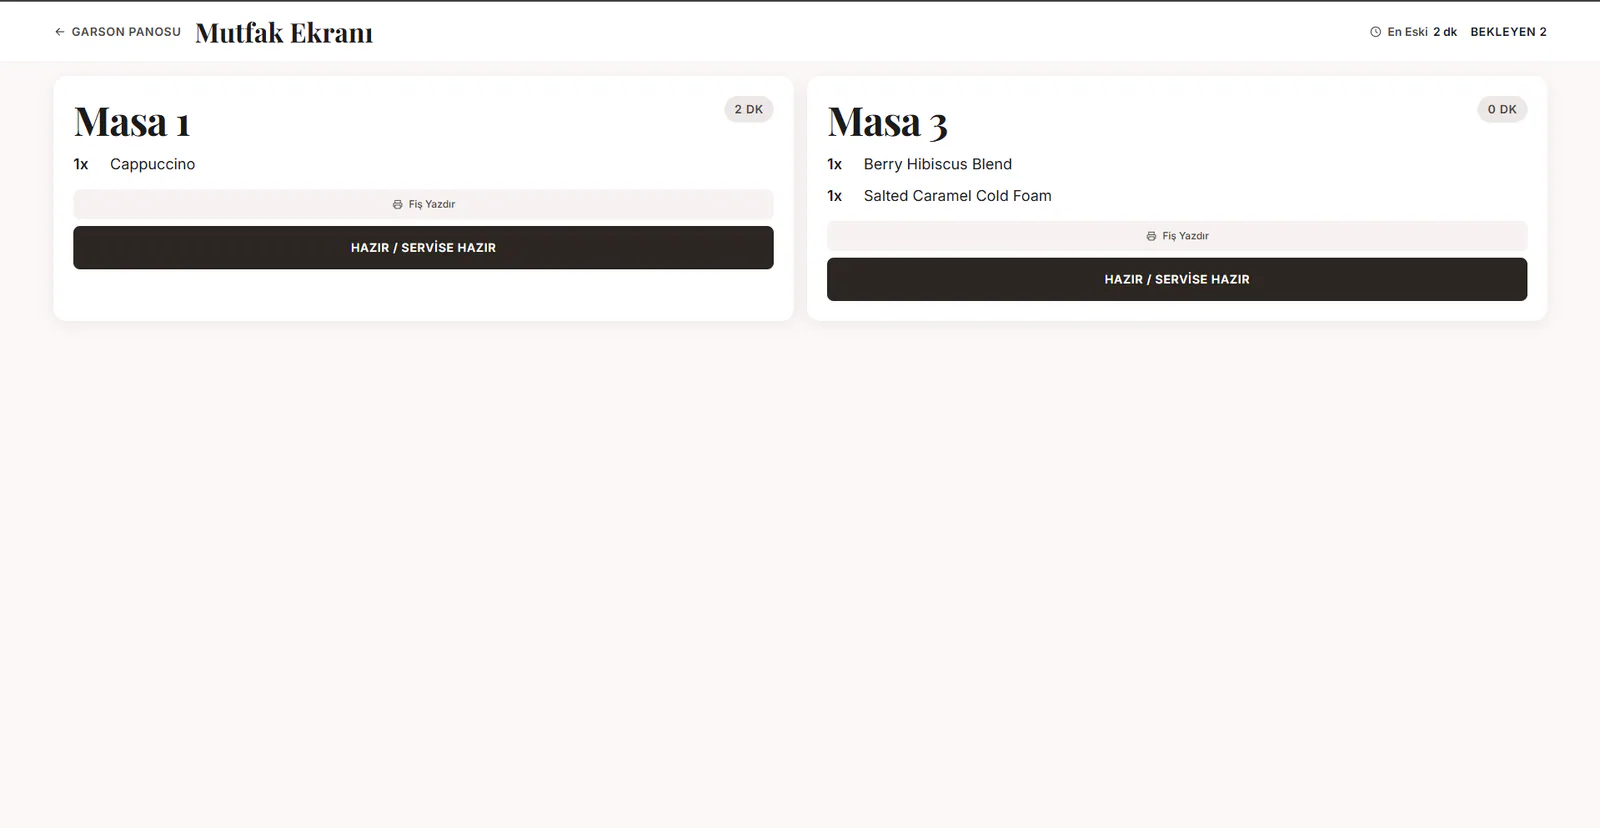1600x828 pixels.
Task: Click the Bekleyen 2 counter
Action: pyautogui.click(x=1508, y=32)
